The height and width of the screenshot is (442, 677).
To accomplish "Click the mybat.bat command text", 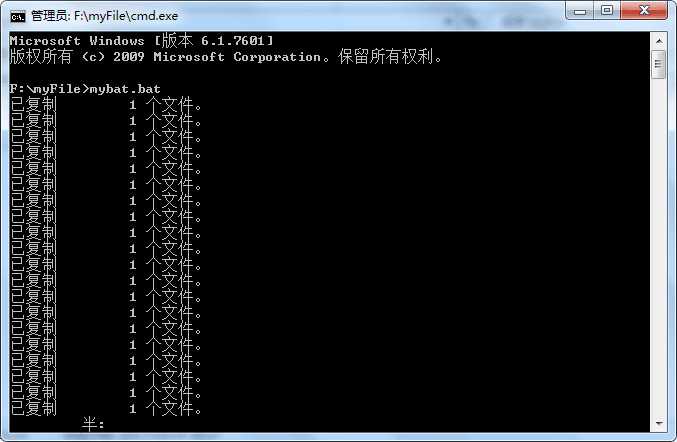I will [125, 89].
